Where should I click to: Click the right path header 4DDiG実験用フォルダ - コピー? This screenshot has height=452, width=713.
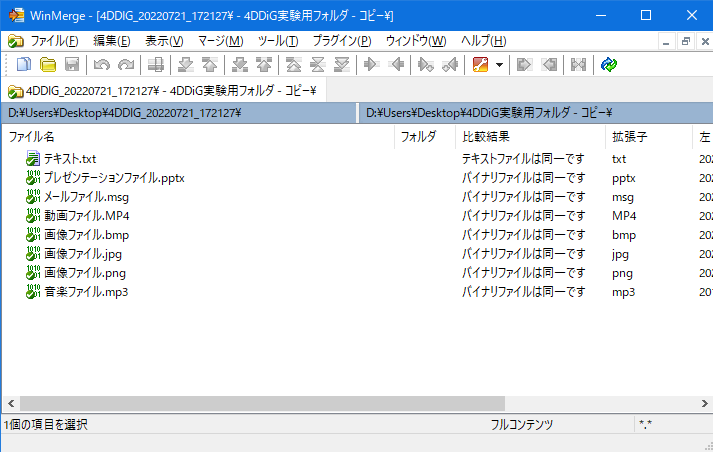pos(536,113)
